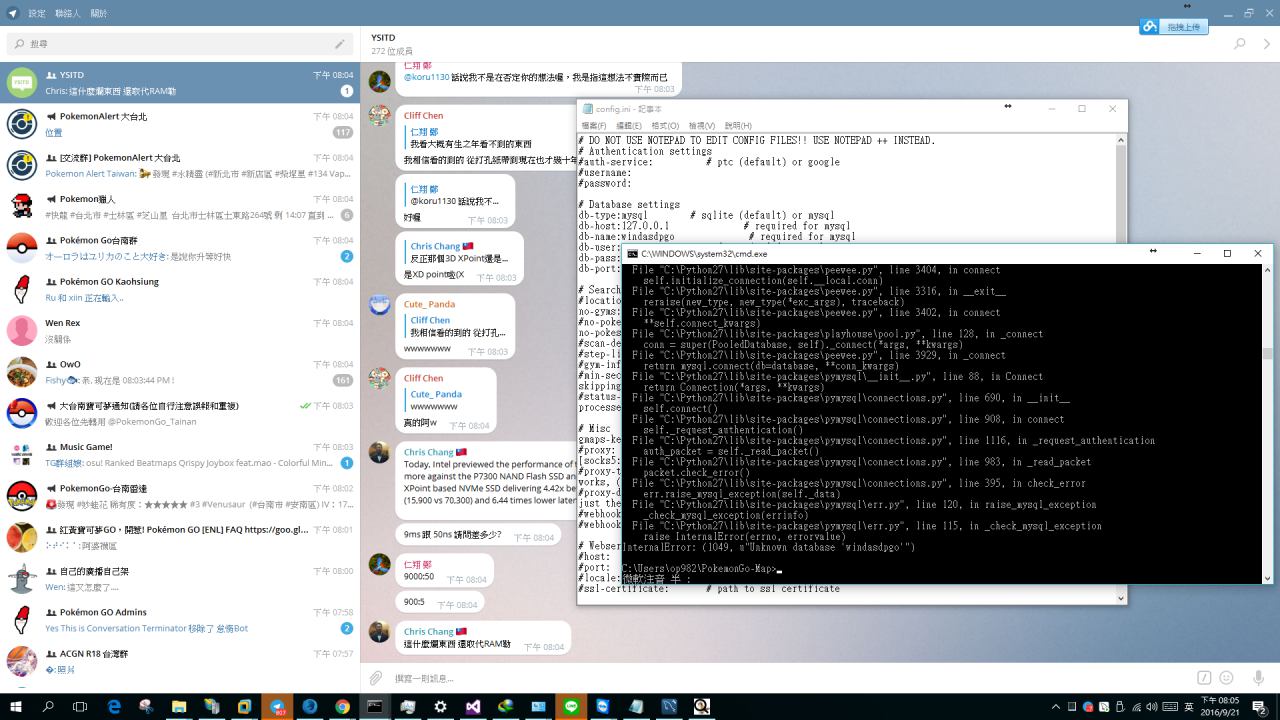Click the cmd window vertical scrollbar down arrow

(1267, 578)
